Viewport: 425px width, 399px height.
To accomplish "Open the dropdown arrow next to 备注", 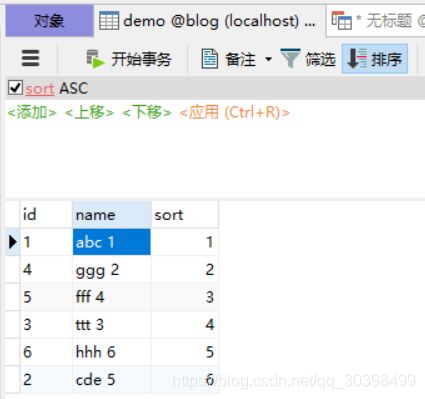I will point(268,59).
